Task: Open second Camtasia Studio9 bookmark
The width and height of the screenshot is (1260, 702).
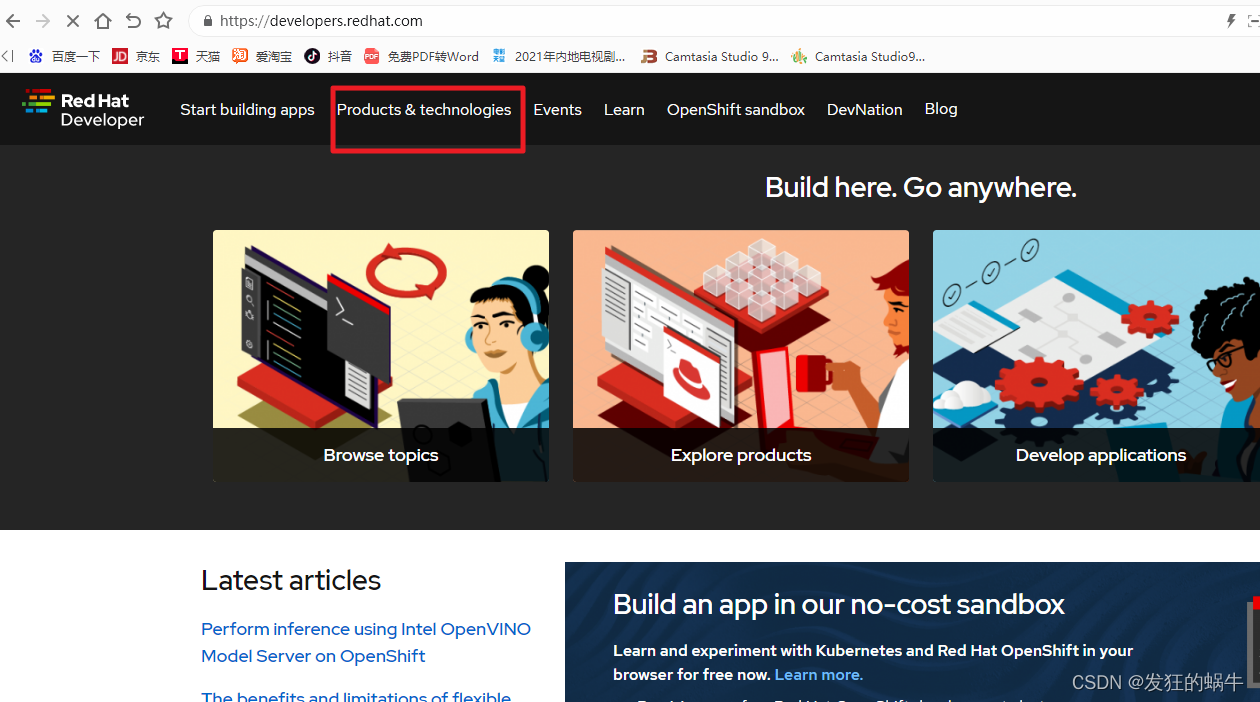Action: click(858, 57)
